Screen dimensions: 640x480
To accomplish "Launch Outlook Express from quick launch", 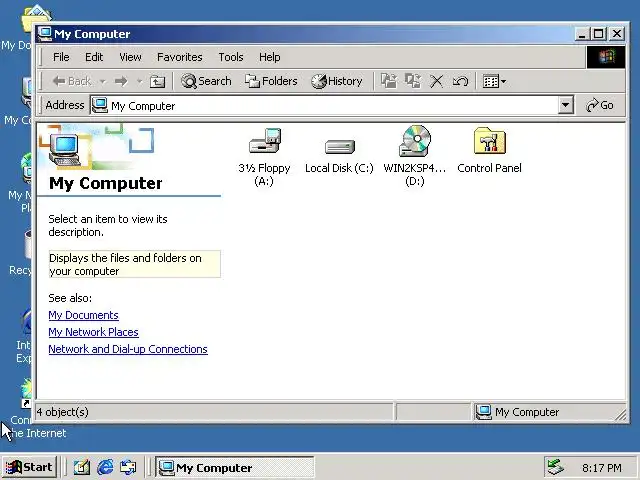I will 128,467.
